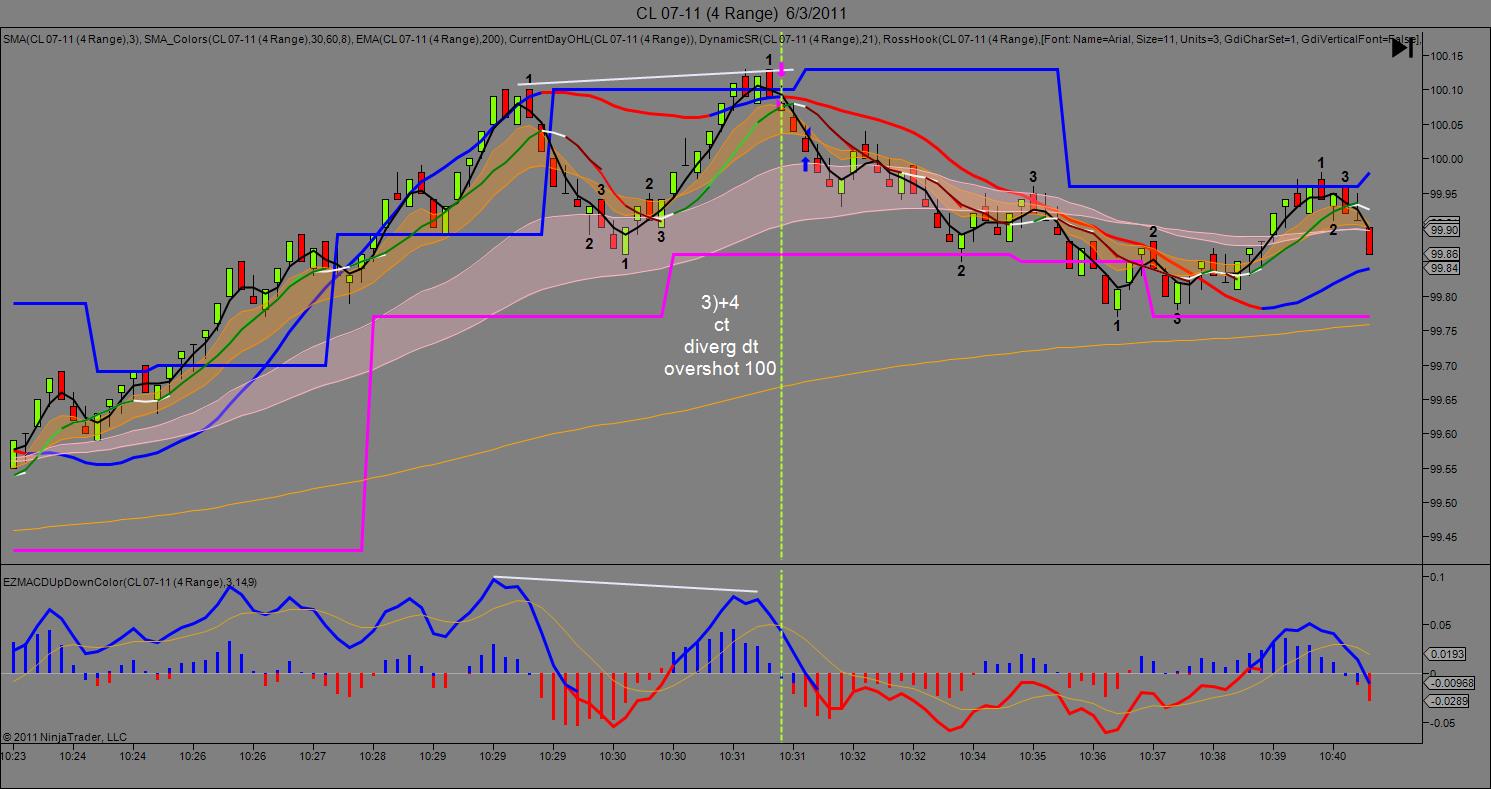
Task: Click the 99.55 price axis label
Action: 1443,470
